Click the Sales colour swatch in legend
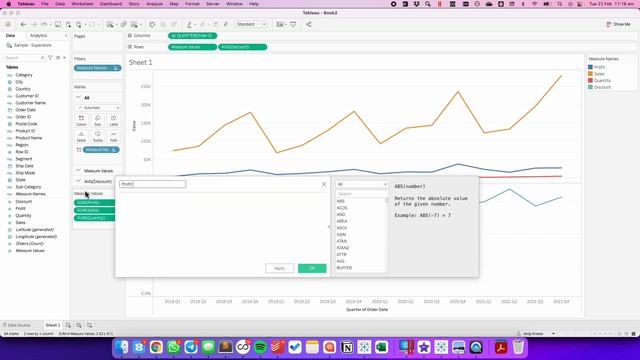This screenshot has height=360, width=640. pyautogui.click(x=590, y=74)
